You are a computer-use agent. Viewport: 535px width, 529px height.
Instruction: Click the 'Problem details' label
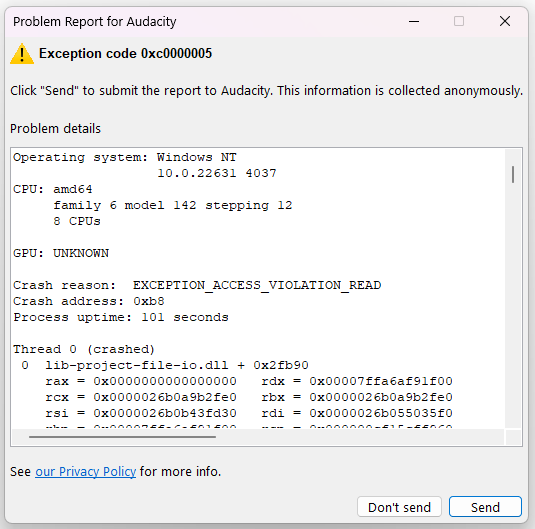55,129
